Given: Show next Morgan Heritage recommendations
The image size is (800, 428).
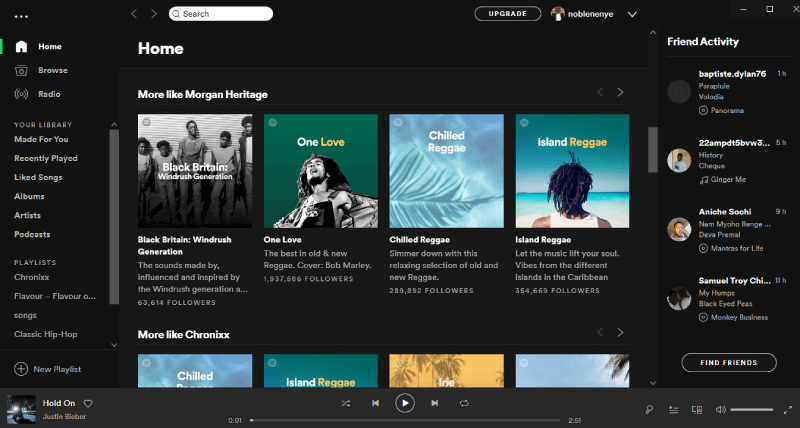Looking at the screenshot, I should coord(620,92).
